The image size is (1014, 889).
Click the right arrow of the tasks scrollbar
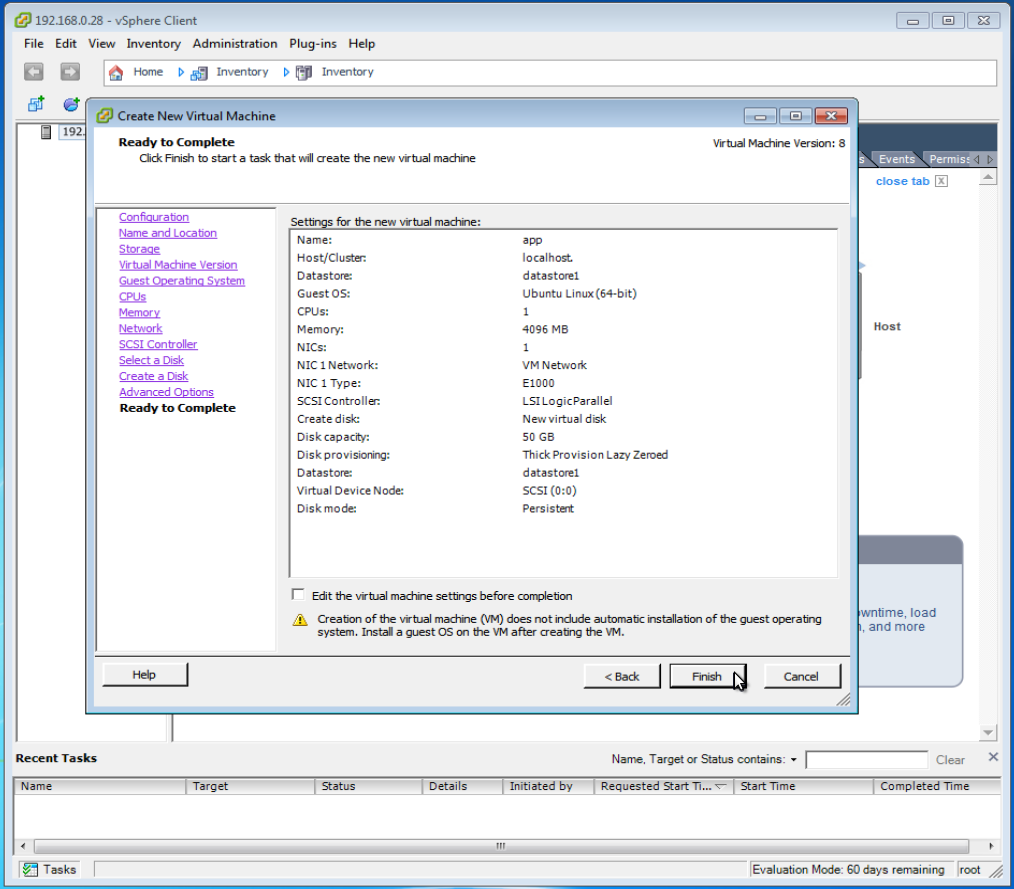[x=991, y=846]
